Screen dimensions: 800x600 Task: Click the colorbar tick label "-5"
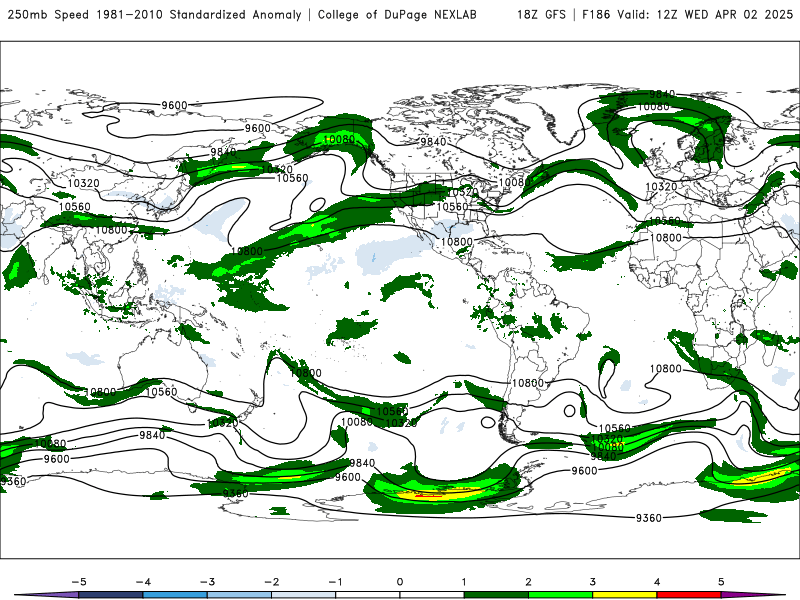coord(79,582)
